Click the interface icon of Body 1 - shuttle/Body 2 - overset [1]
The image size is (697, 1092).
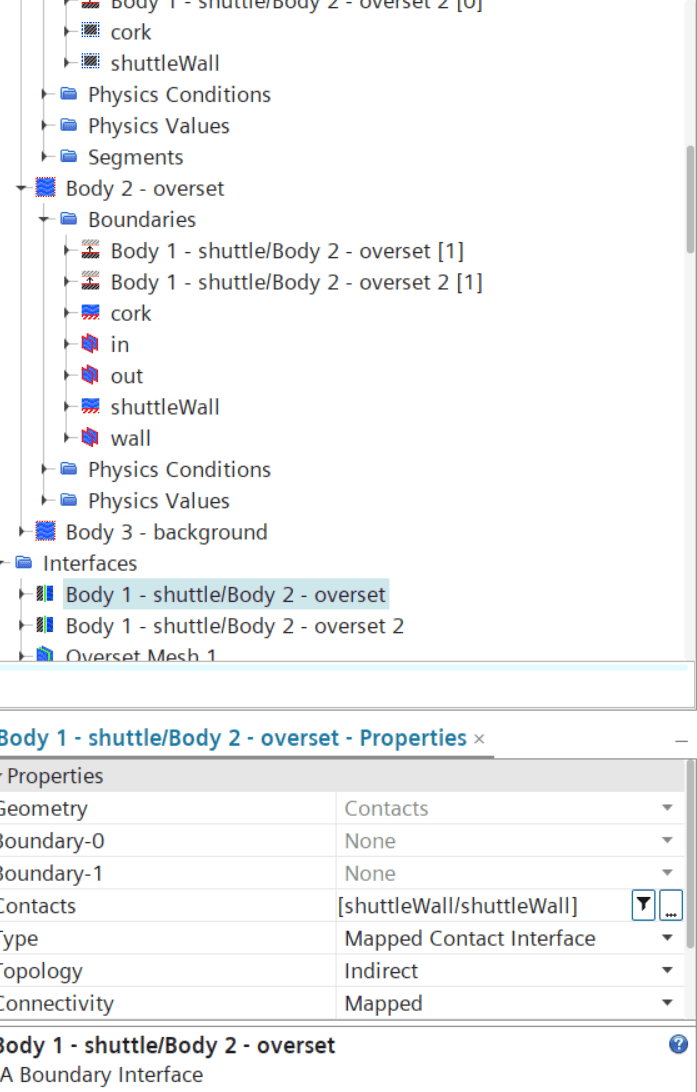point(91,250)
